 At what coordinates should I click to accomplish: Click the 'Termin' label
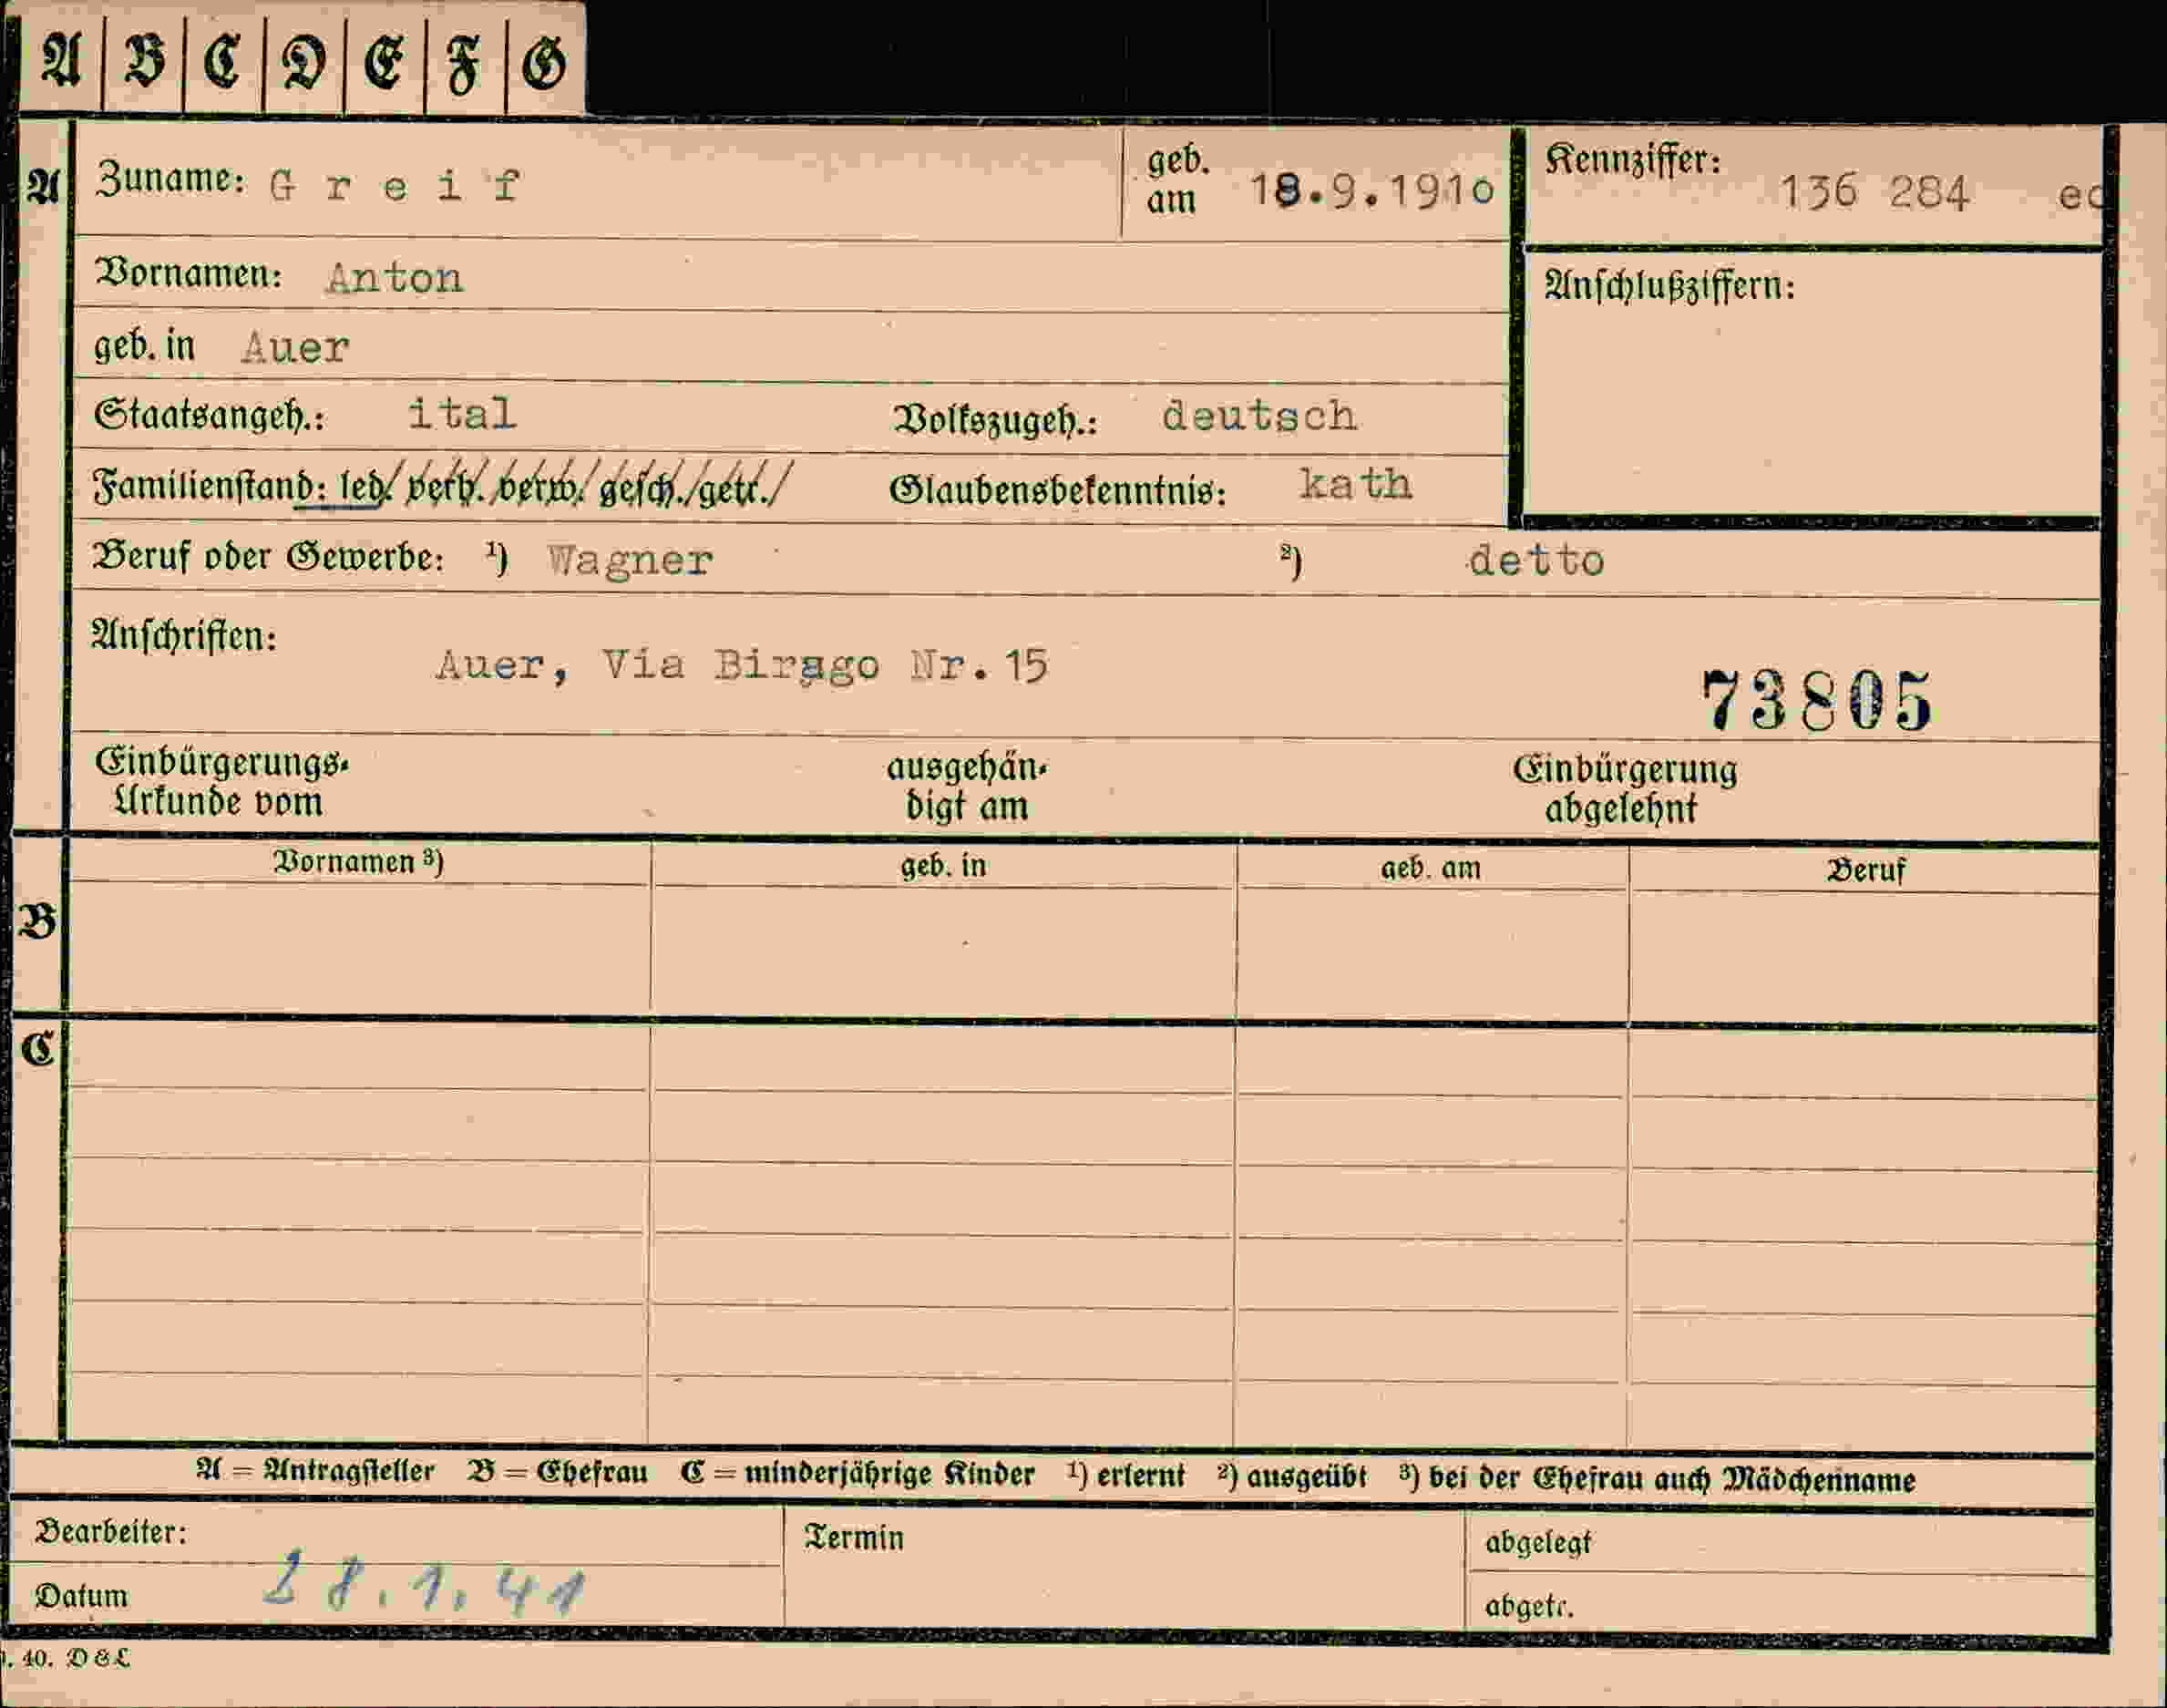853,1538
